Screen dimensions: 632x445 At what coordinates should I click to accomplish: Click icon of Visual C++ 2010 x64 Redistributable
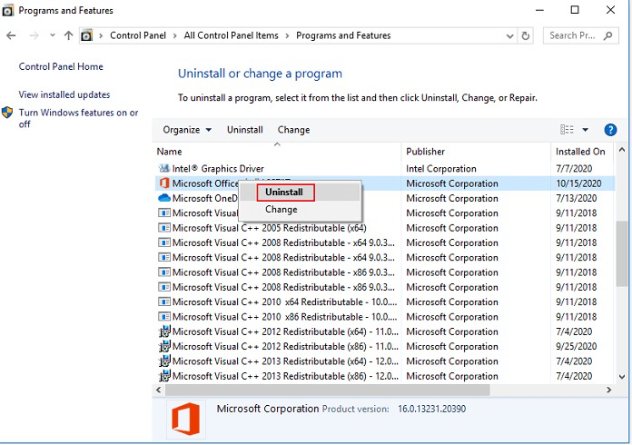[164, 302]
